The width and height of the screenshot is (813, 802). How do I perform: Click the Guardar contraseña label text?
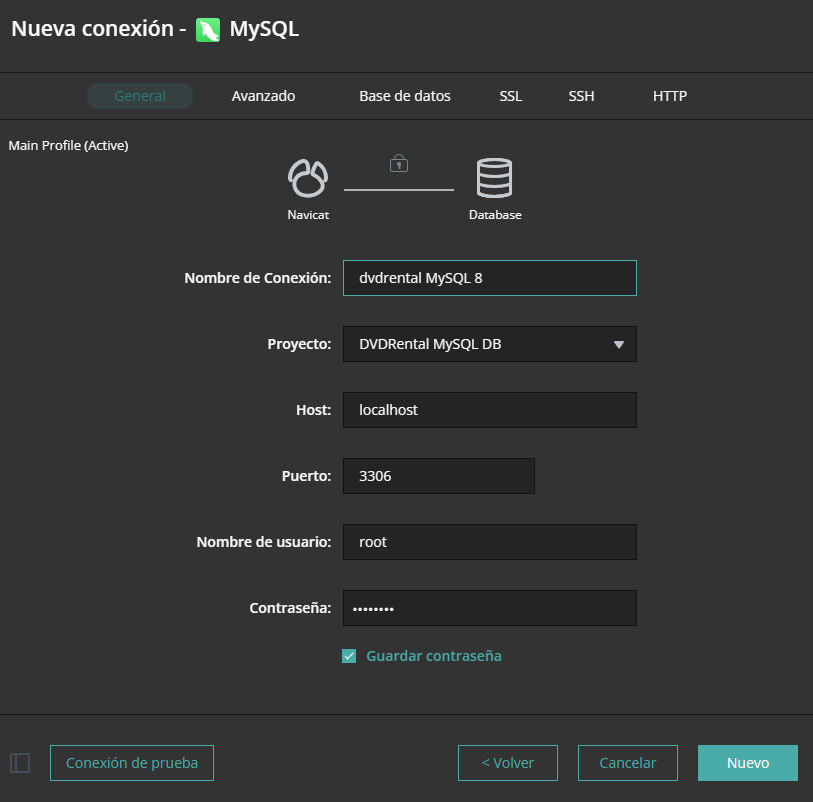433,656
